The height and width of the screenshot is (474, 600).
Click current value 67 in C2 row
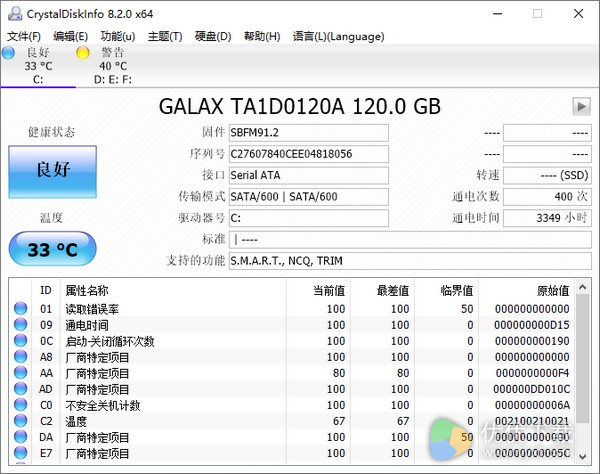[x=339, y=422]
